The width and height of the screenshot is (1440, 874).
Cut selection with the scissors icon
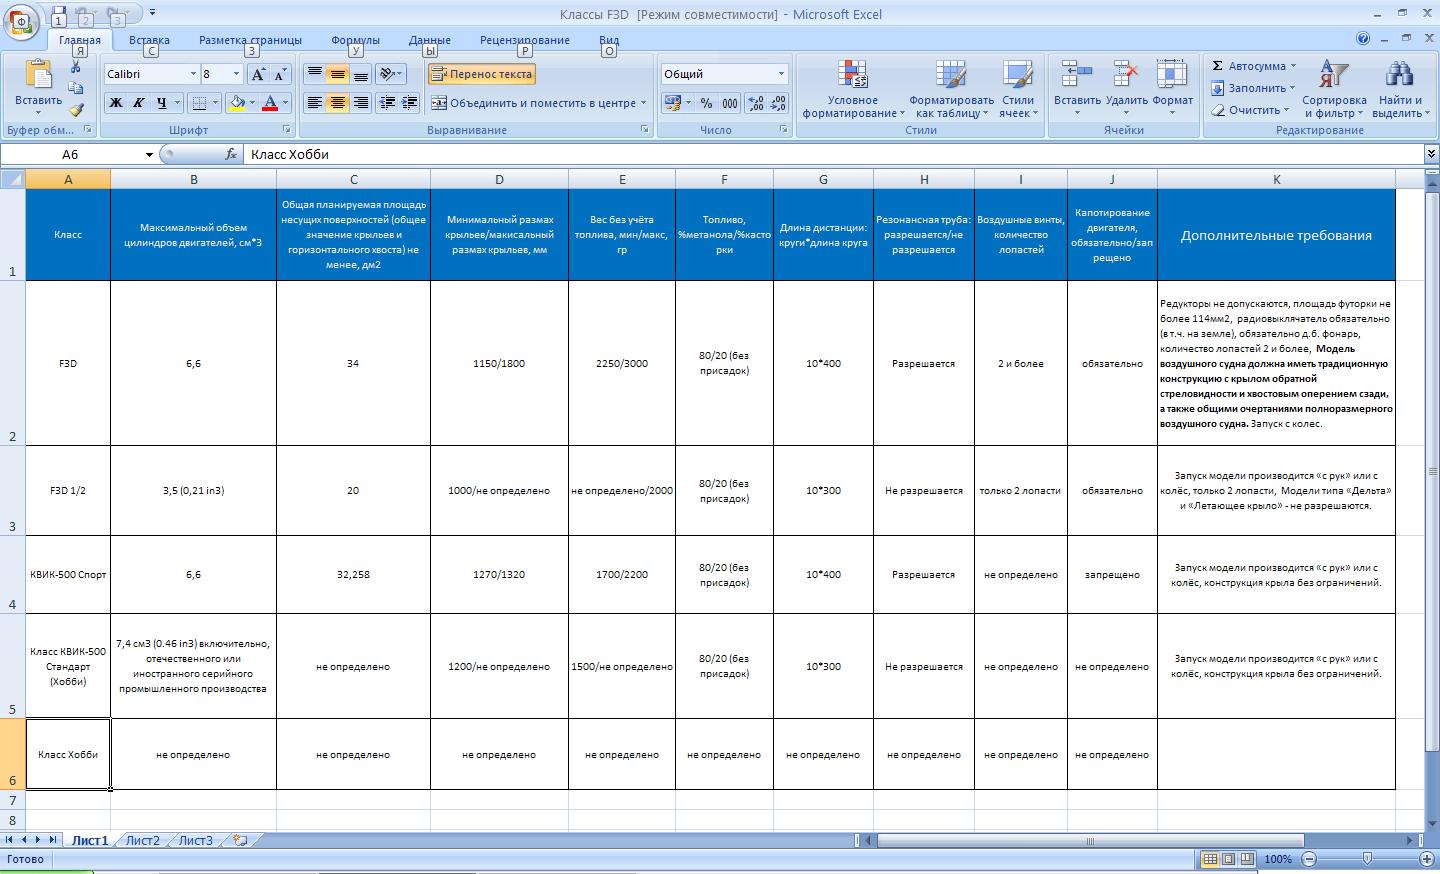point(76,67)
